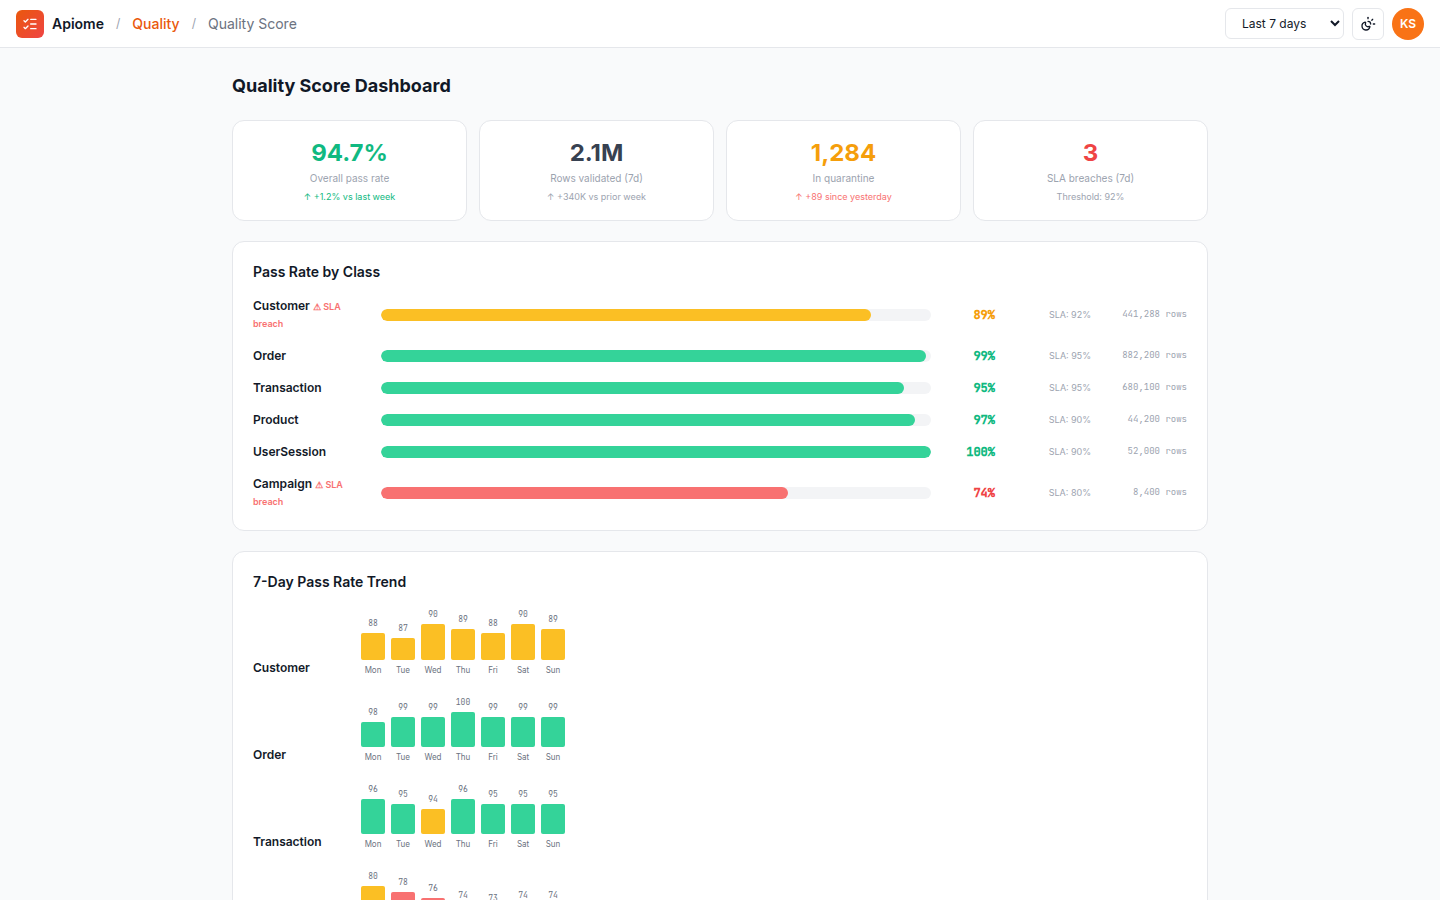This screenshot has width=1440, height=900.
Task: Click Transaction trend Wednesday yellow bar
Action: pyautogui.click(x=433, y=821)
